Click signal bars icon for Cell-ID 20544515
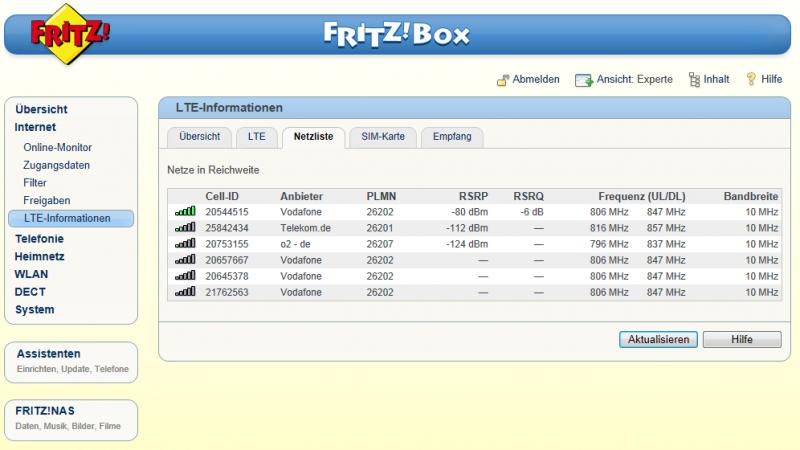Screen dimensions: 800x450 pos(185,211)
